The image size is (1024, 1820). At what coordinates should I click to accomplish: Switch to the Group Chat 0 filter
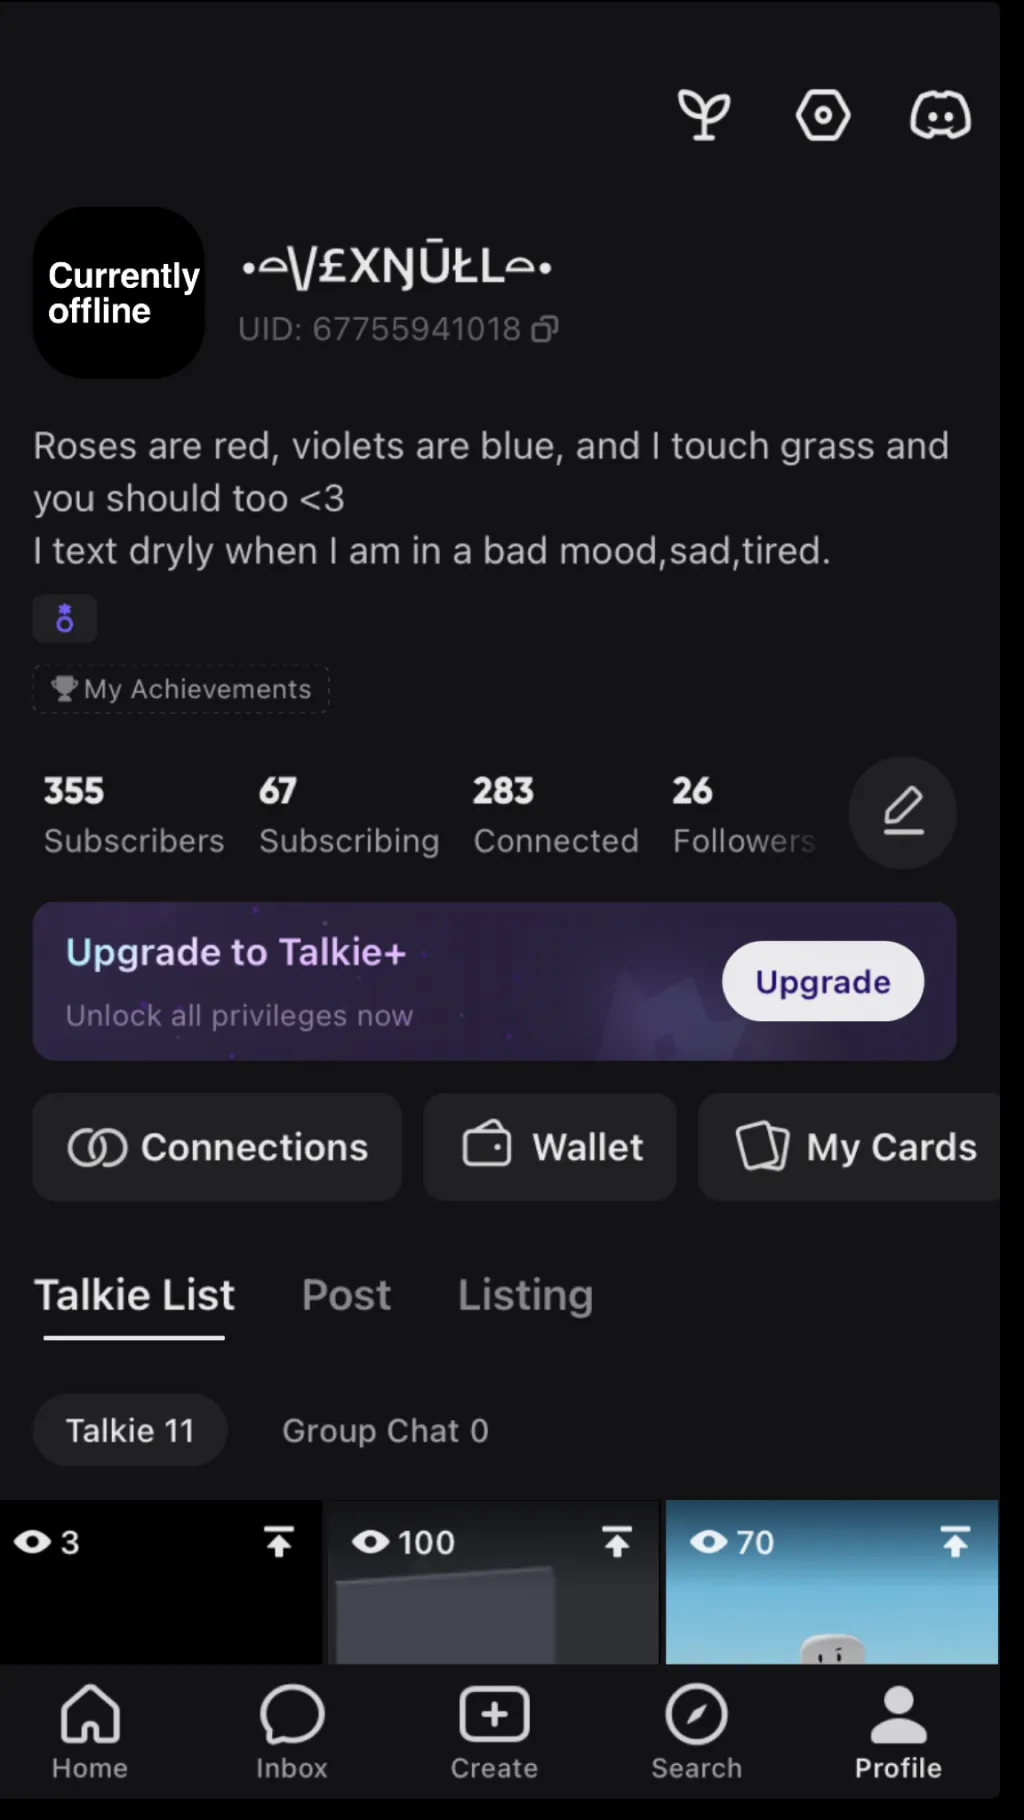[385, 1430]
